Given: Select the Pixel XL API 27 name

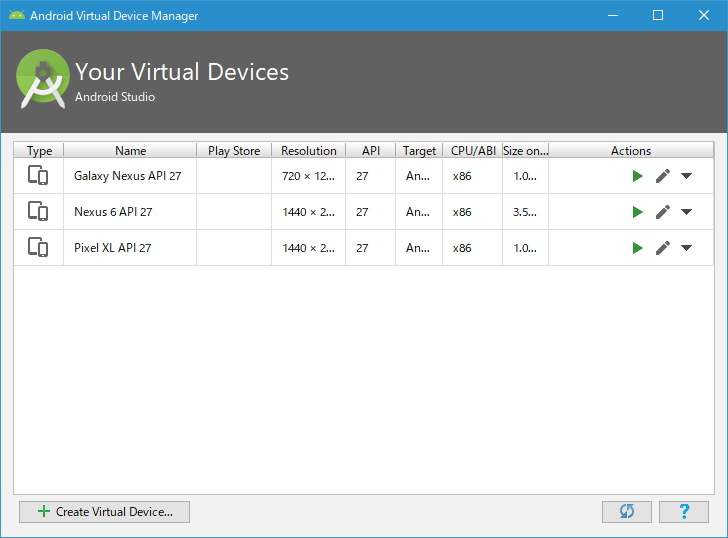Looking at the screenshot, I should (x=113, y=248).
